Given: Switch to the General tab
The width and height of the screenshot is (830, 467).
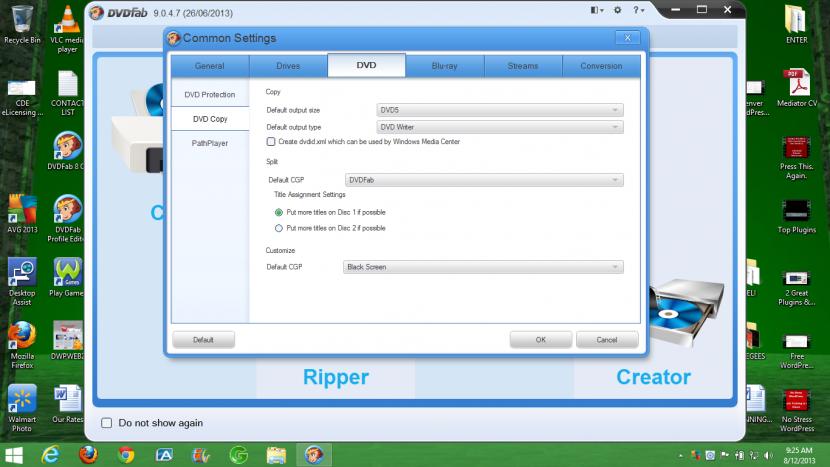Looking at the screenshot, I should 210,66.
